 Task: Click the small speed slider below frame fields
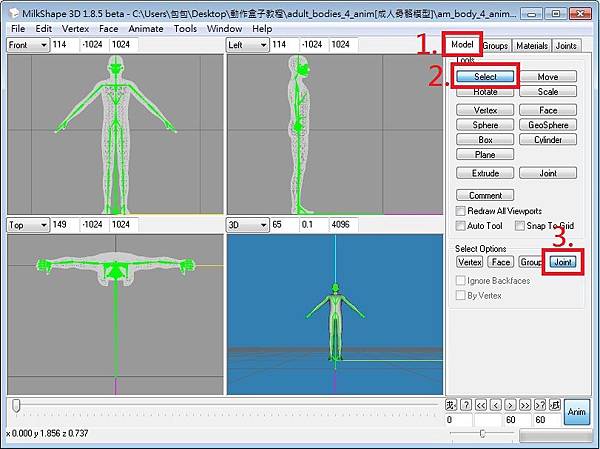pos(482,433)
